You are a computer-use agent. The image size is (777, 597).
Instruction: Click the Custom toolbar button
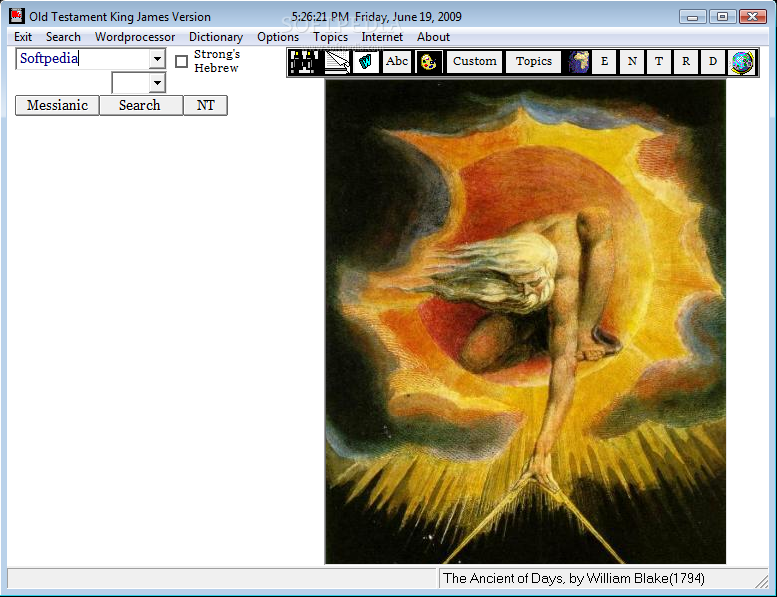pyautogui.click(x=474, y=62)
